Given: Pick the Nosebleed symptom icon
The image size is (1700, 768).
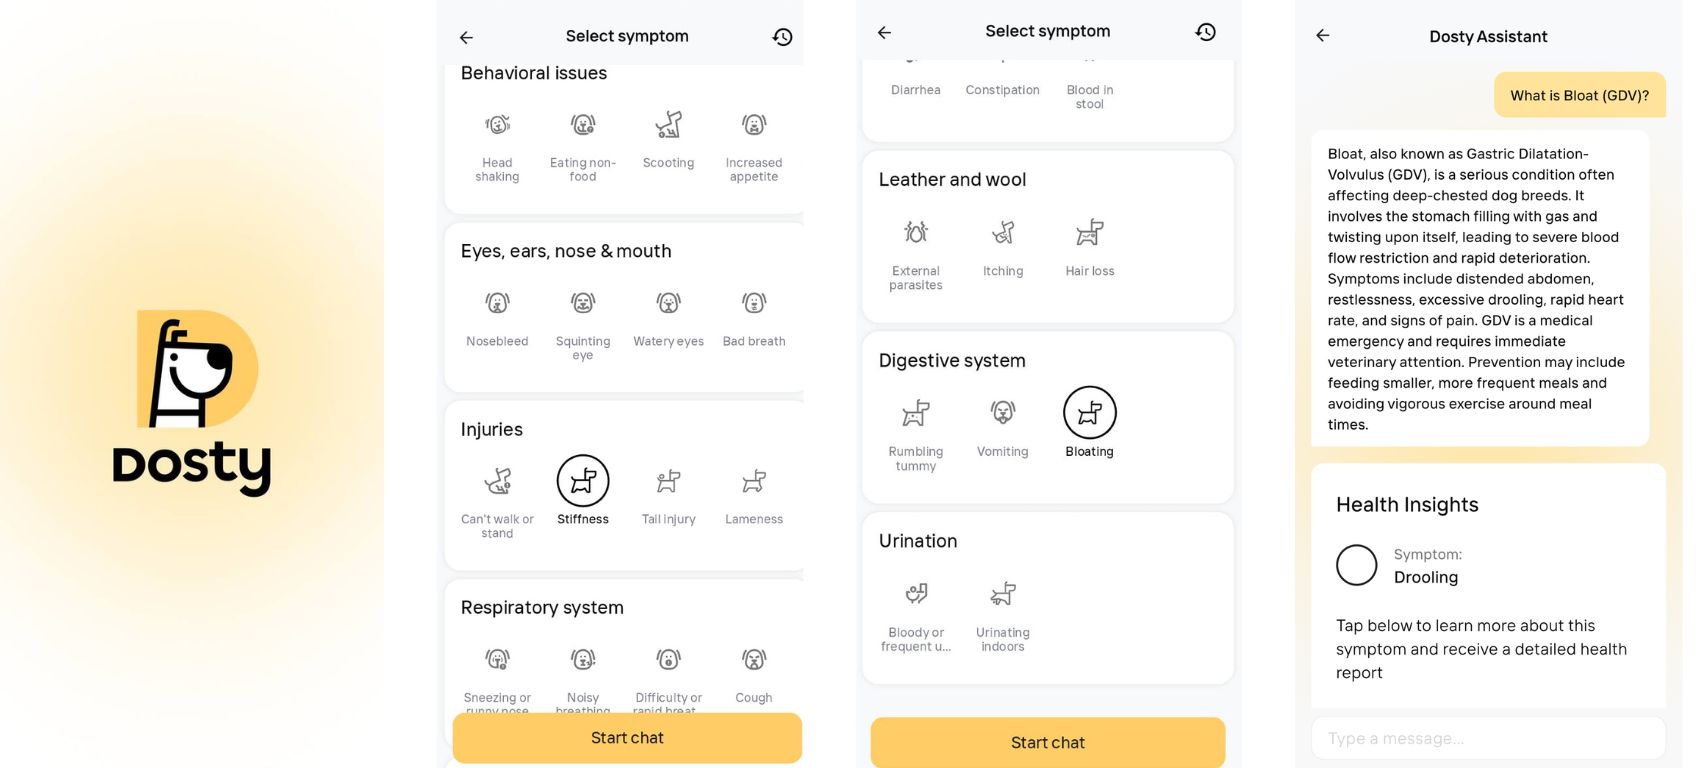Looking at the screenshot, I should (497, 303).
